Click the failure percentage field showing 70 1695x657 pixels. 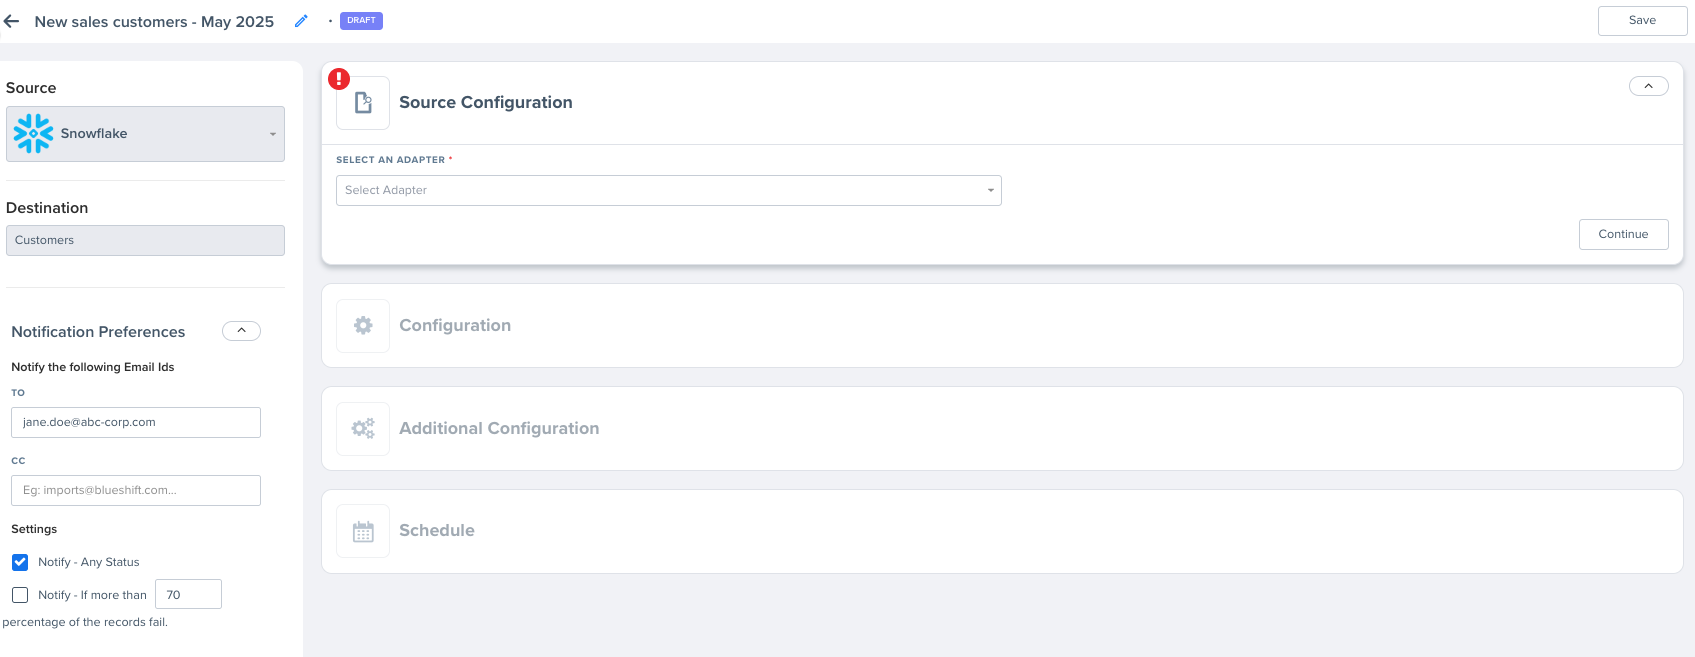click(188, 594)
